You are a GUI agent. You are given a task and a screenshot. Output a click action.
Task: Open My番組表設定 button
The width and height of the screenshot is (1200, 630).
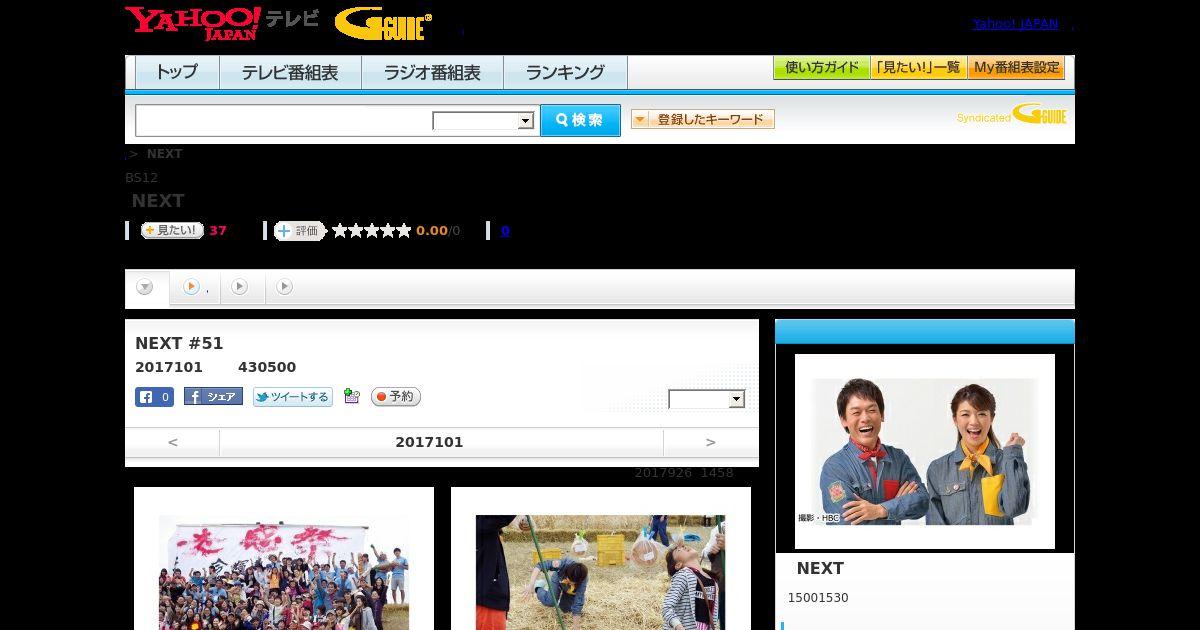1016,68
